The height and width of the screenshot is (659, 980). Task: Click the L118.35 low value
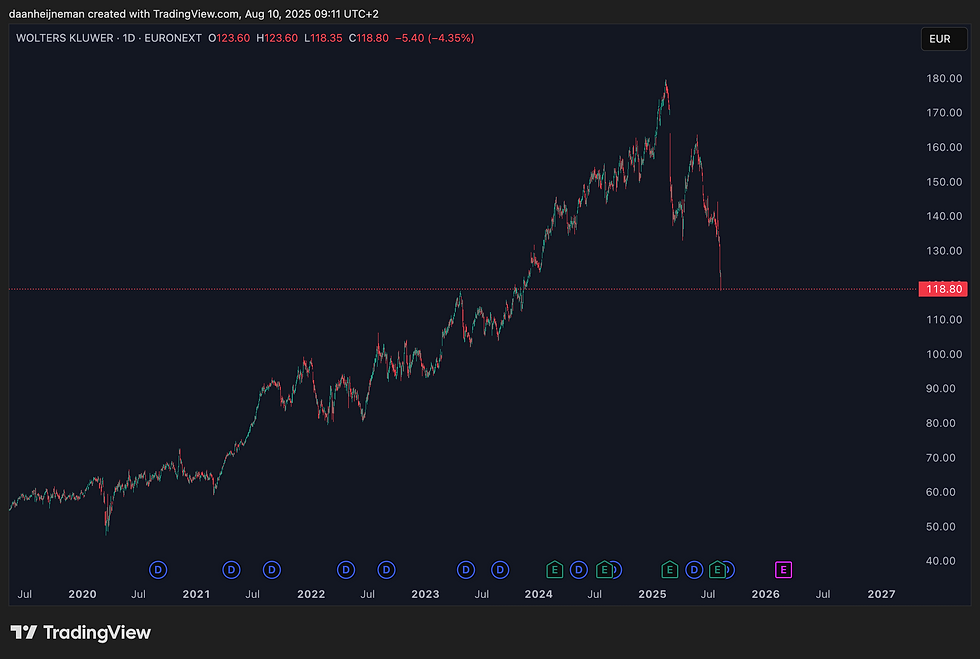(323, 38)
